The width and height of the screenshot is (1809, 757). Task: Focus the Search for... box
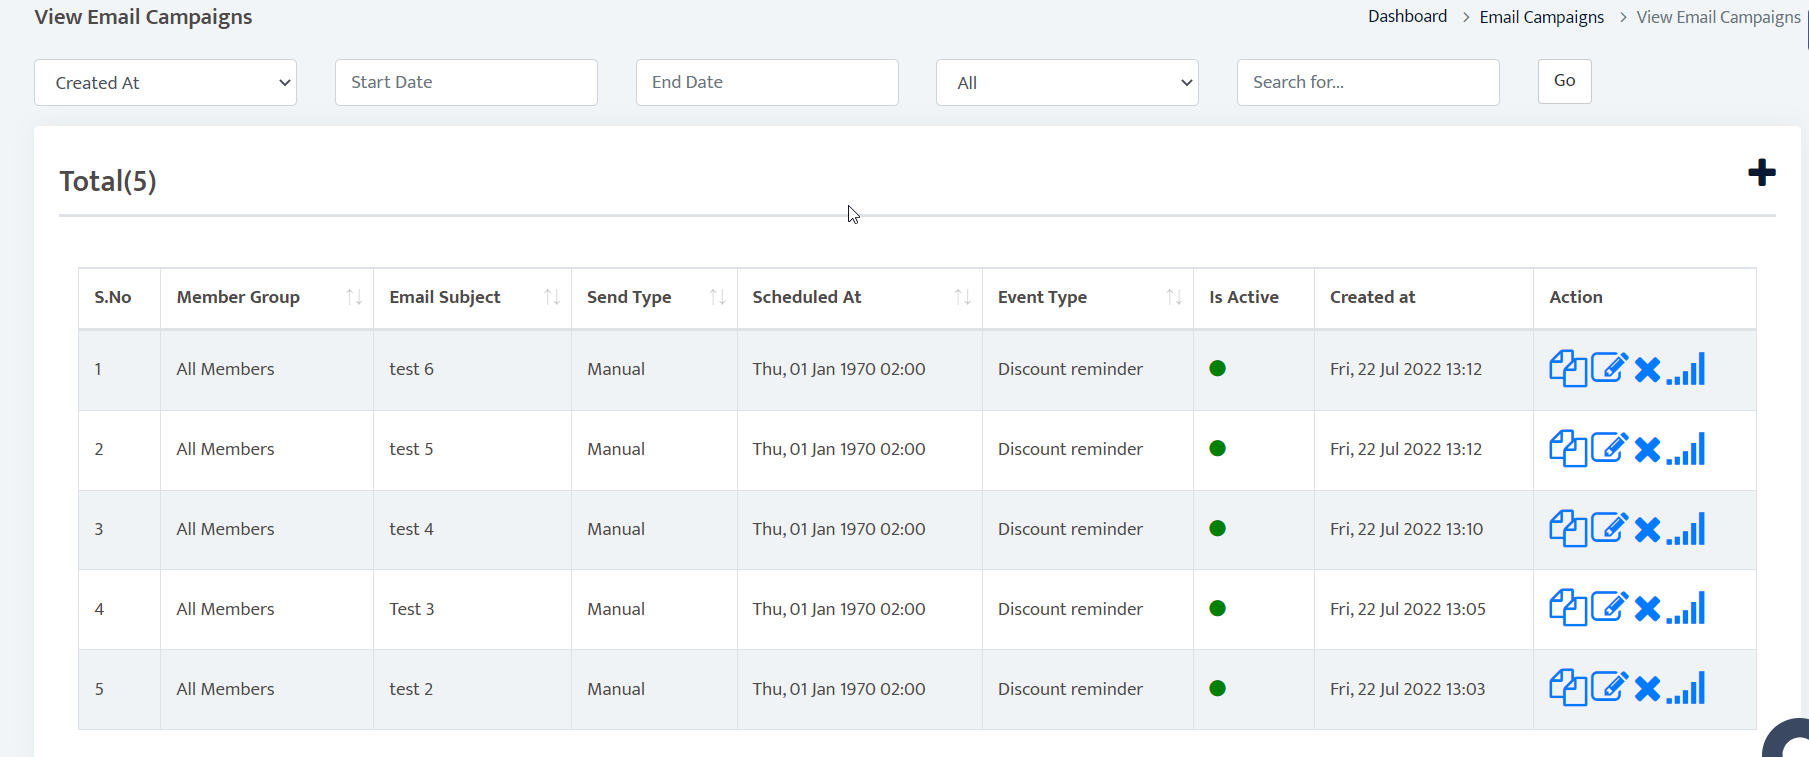[1368, 82]
